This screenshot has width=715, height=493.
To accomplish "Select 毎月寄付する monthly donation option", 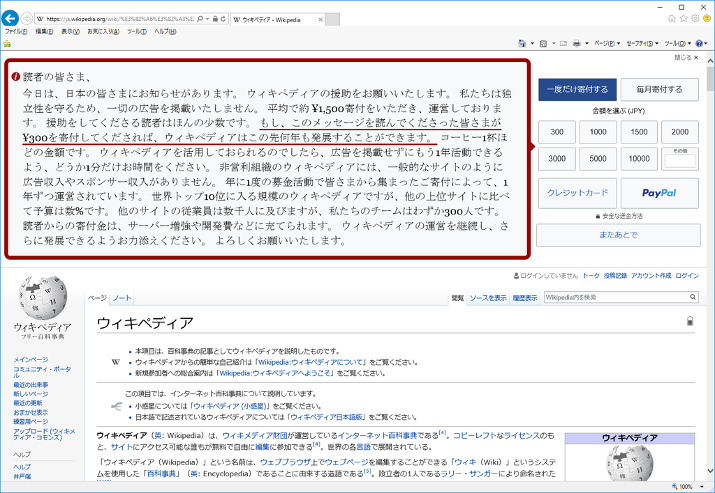I will 659,89.
